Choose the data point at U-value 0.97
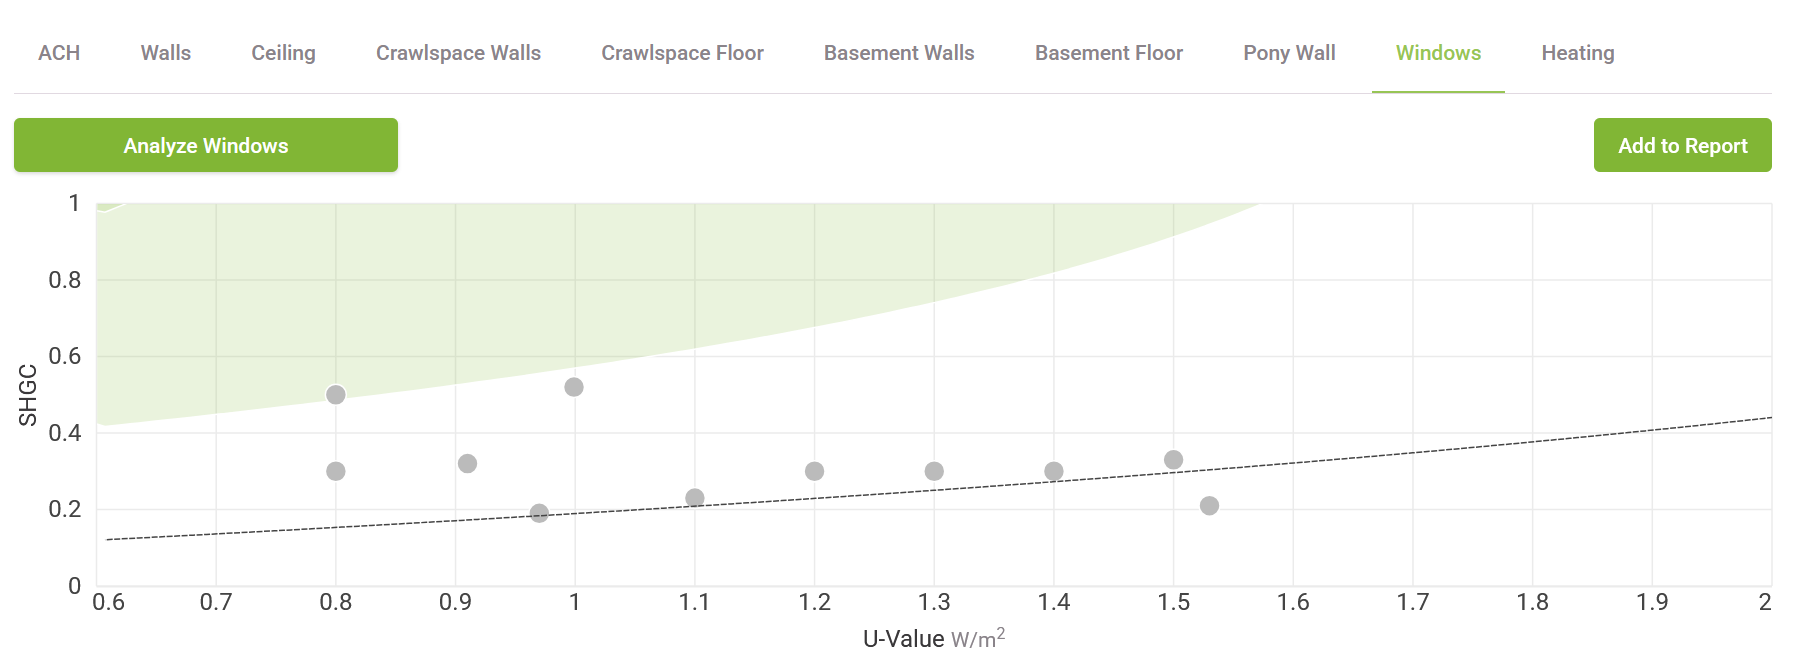Image resolution: width=1793 pixels, height=667 pixels. point(539,513)
